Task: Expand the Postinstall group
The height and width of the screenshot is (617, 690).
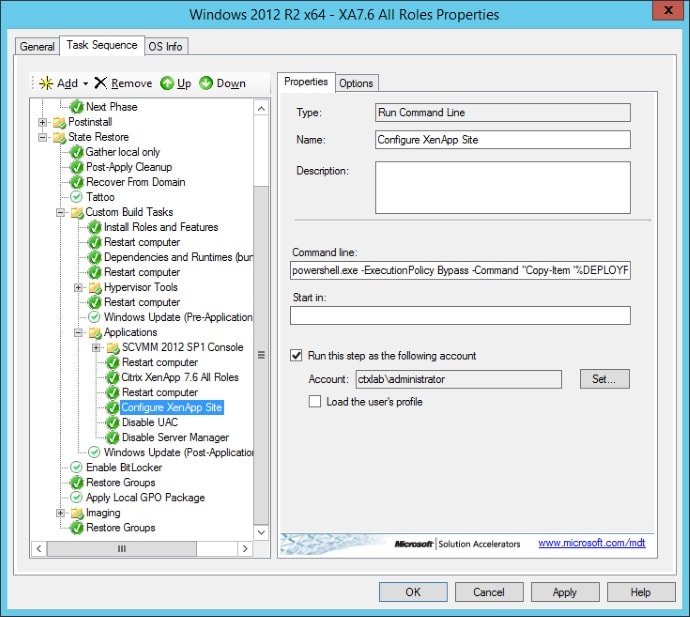Action: point(42,122)
